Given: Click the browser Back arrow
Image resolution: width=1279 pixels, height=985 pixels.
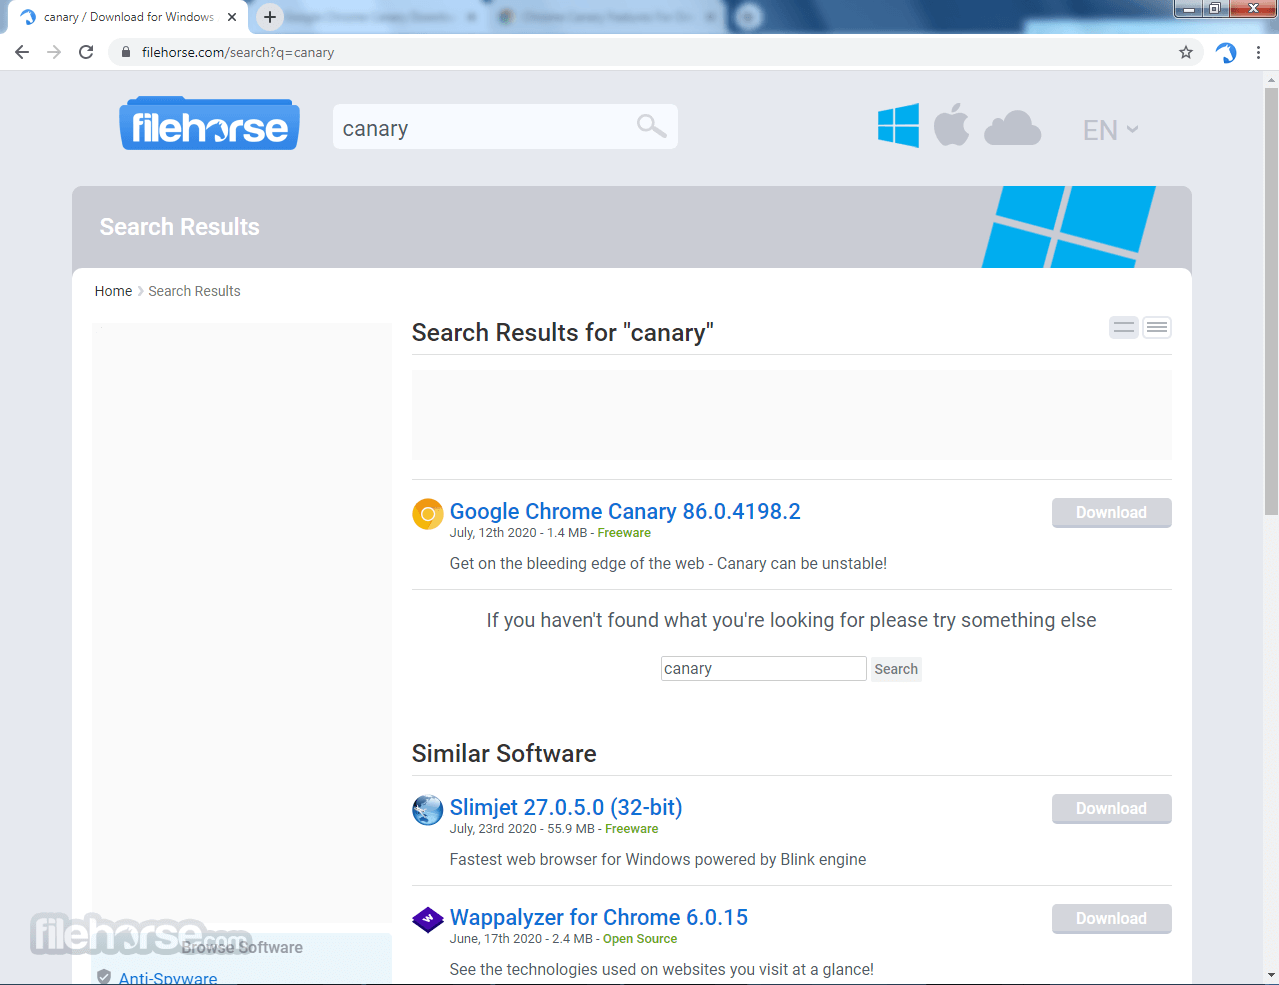Looking at the screenshot, I should (22, 52).
